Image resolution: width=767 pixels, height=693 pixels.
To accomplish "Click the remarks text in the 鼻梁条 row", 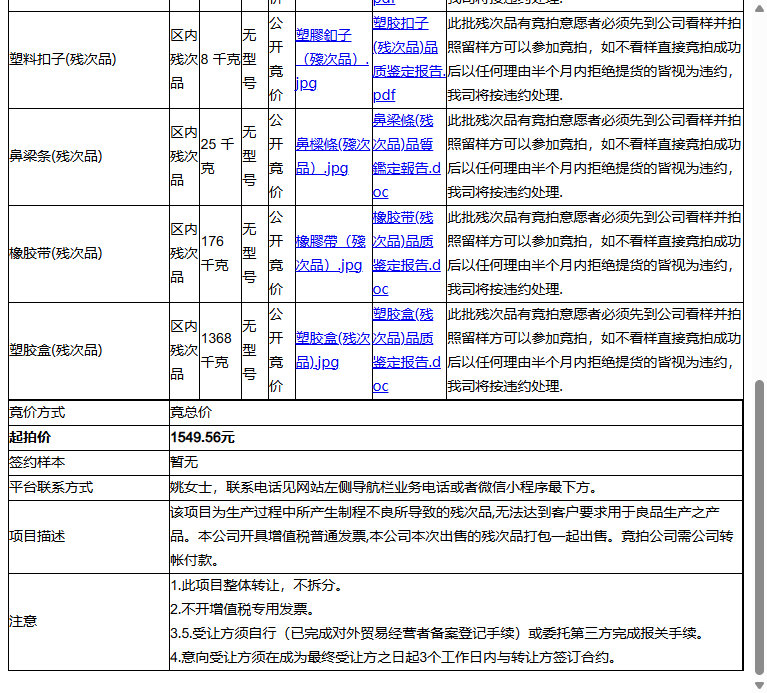I will click(x=594, y=156).
